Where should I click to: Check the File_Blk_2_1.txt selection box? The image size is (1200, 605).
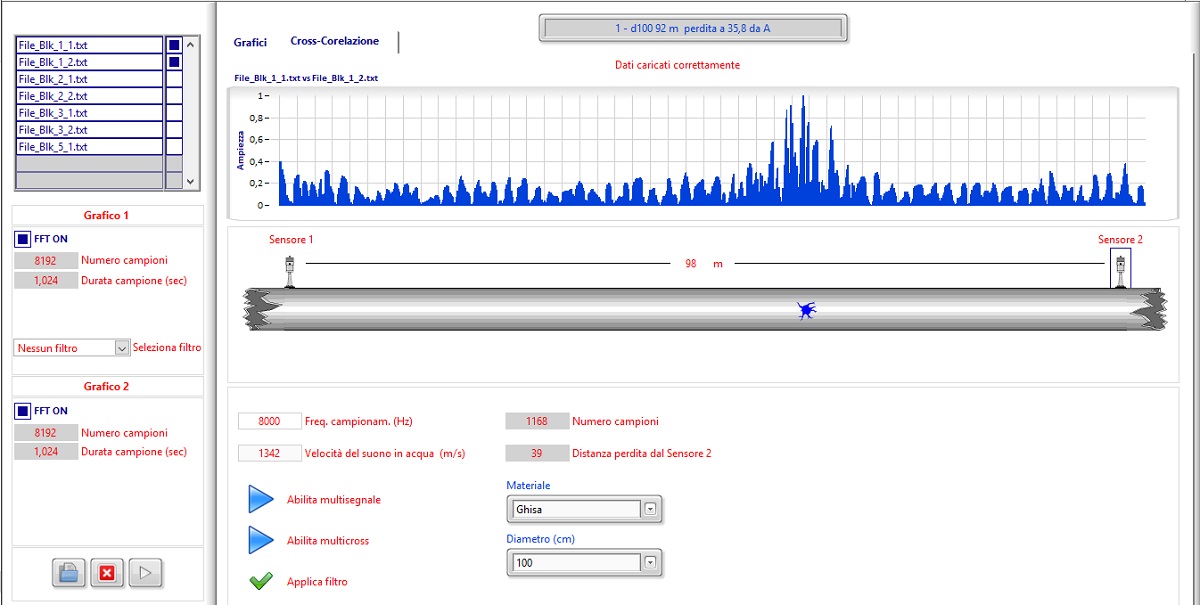[x=174, y=79]
